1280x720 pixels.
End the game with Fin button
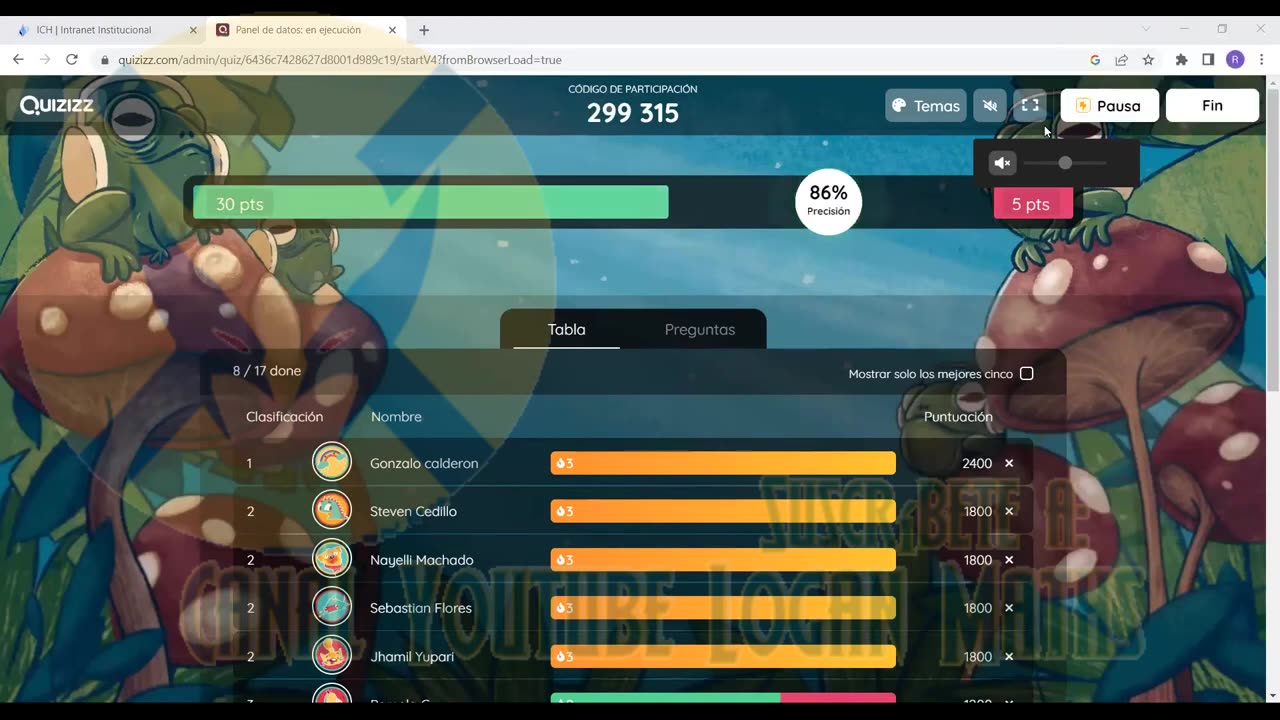click(1212, 105)
